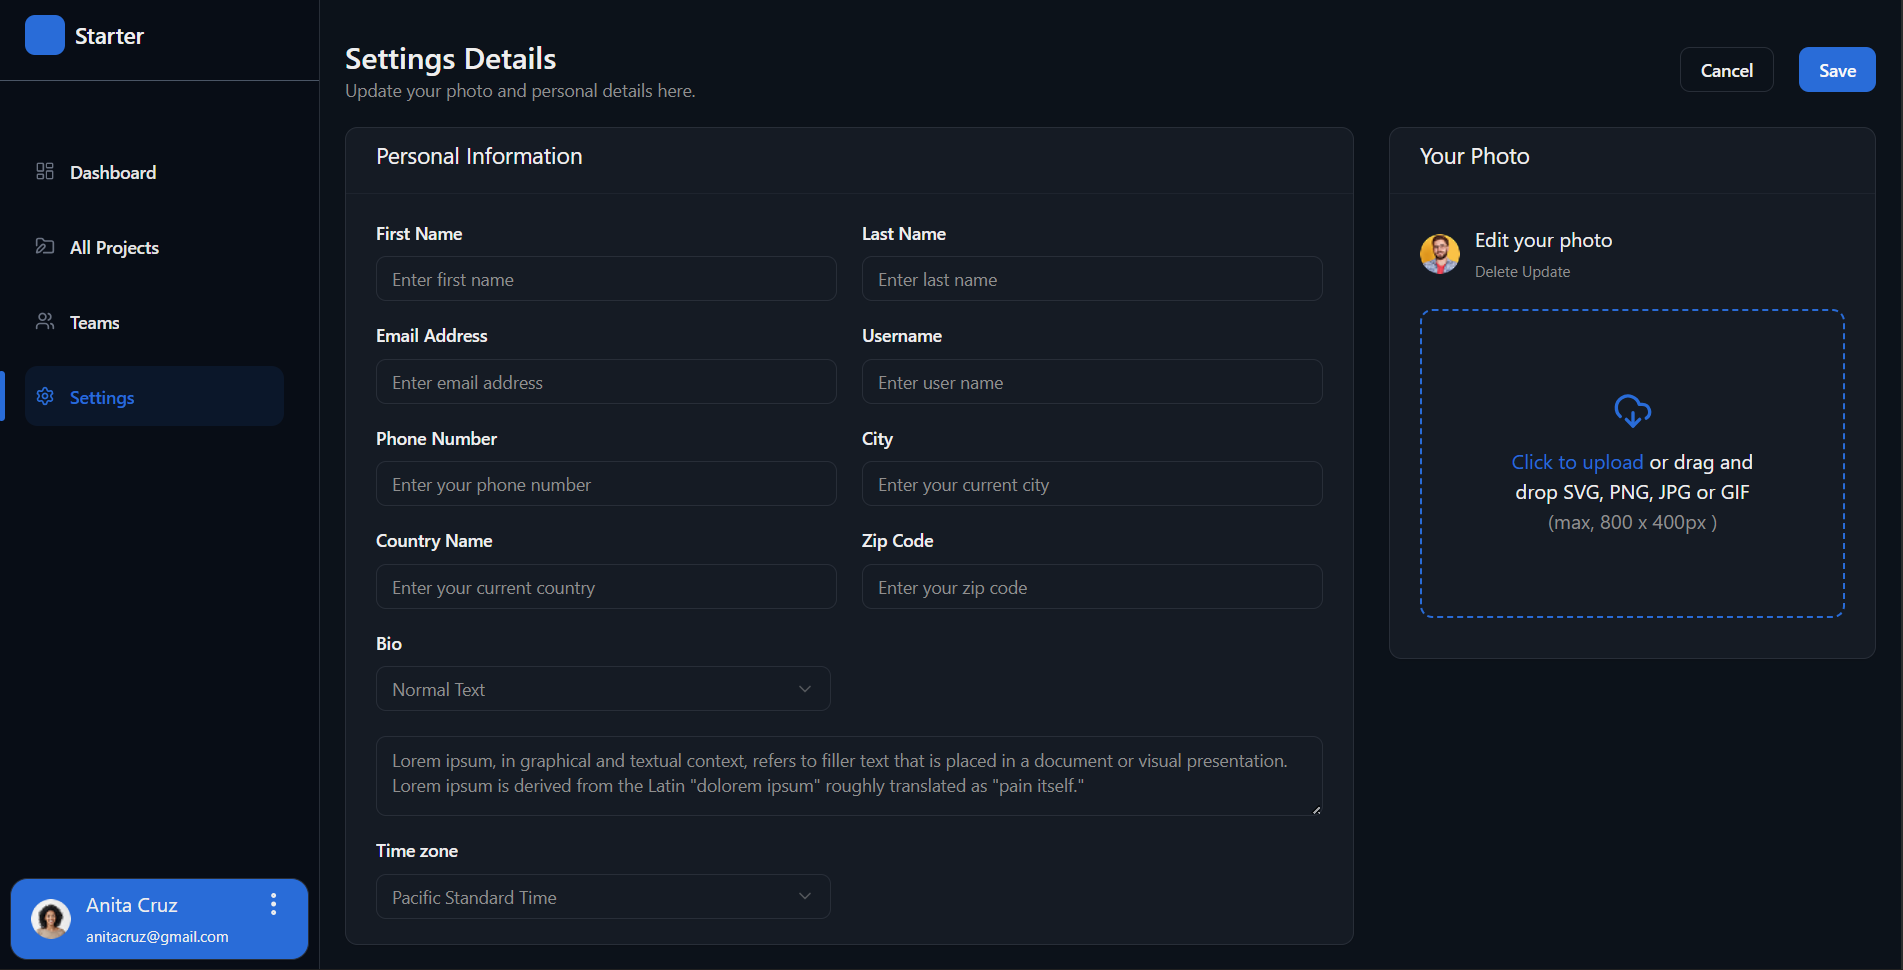Open All Projects via its folder icon
This screenshot has height=970, width=1903.
(x=44, y=246)
